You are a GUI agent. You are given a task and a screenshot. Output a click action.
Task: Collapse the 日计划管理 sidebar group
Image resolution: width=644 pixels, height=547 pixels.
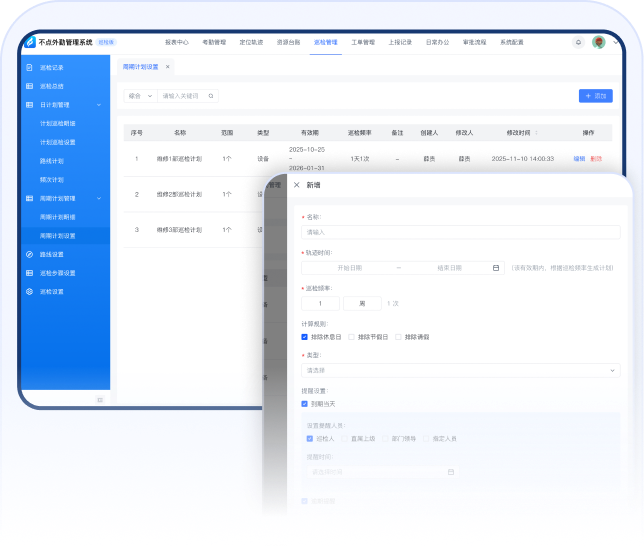coord(98,105)
